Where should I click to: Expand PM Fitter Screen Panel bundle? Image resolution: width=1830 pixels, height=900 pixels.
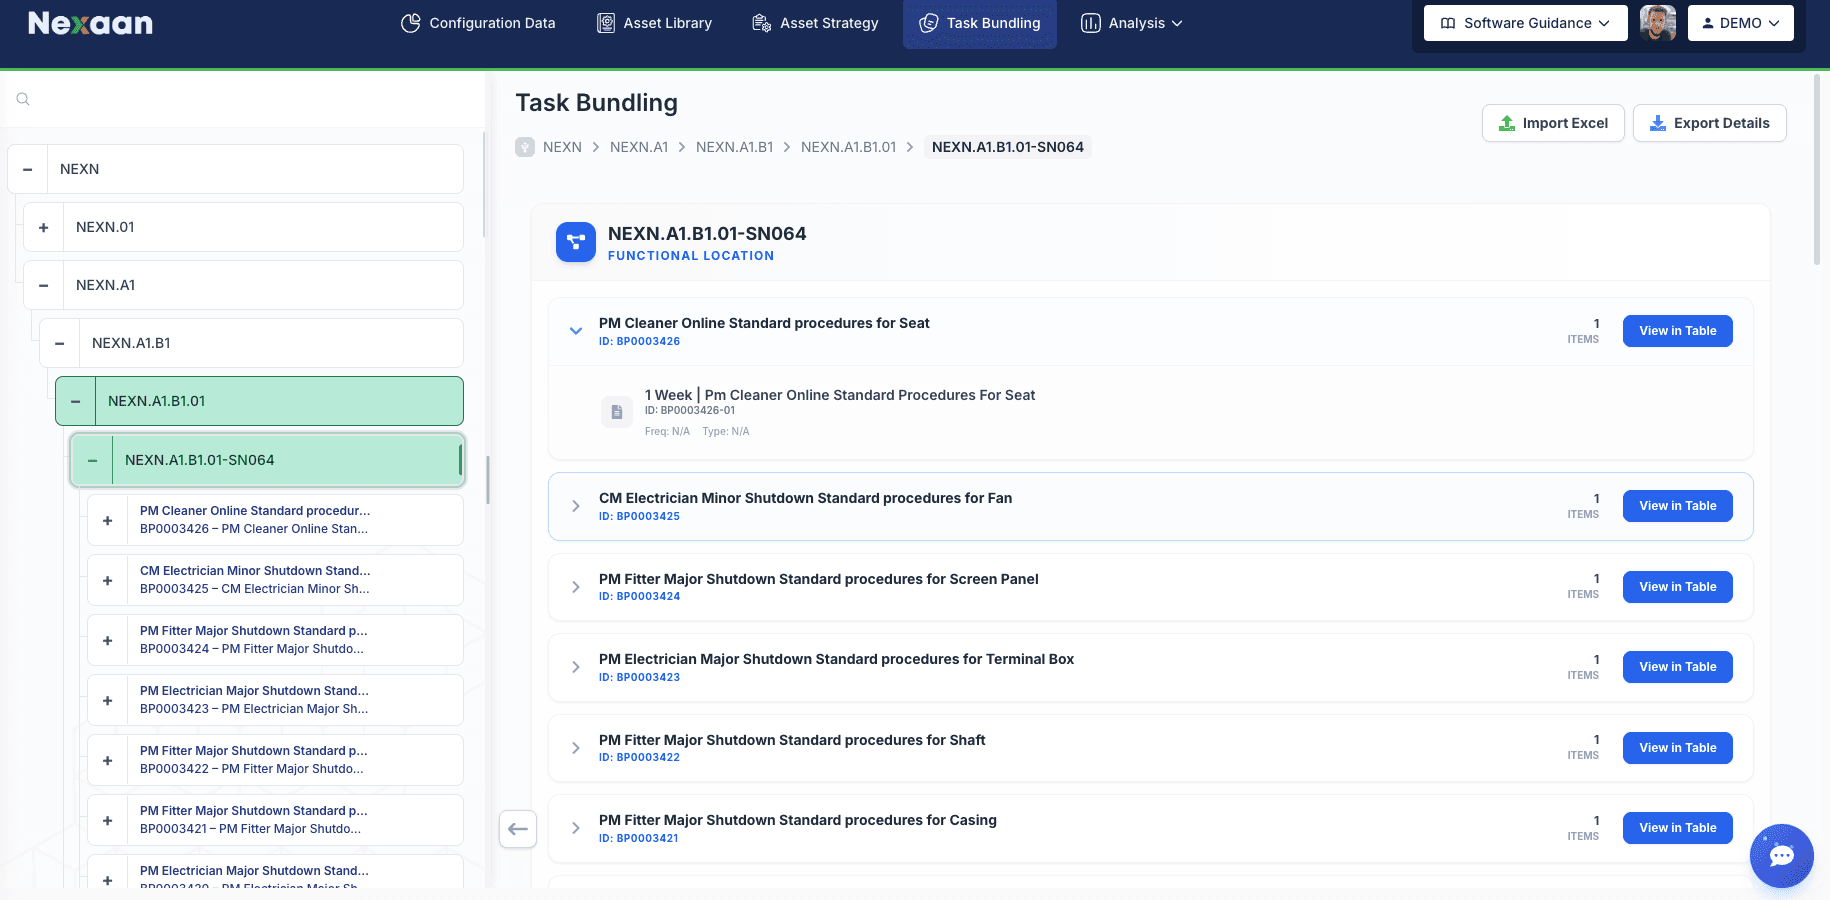576,587
